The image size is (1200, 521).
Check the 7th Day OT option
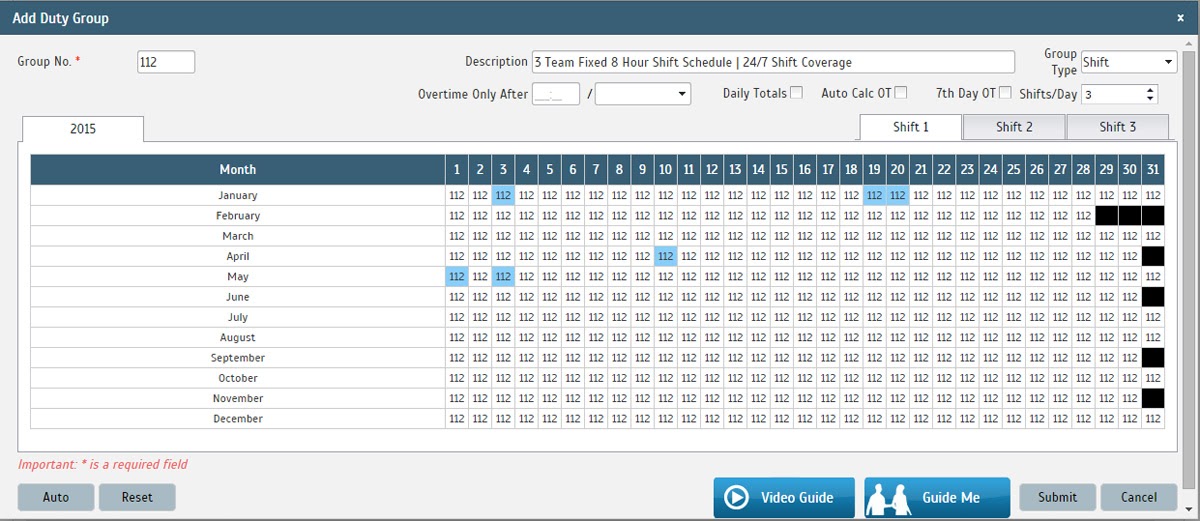tap(1006, 93)
